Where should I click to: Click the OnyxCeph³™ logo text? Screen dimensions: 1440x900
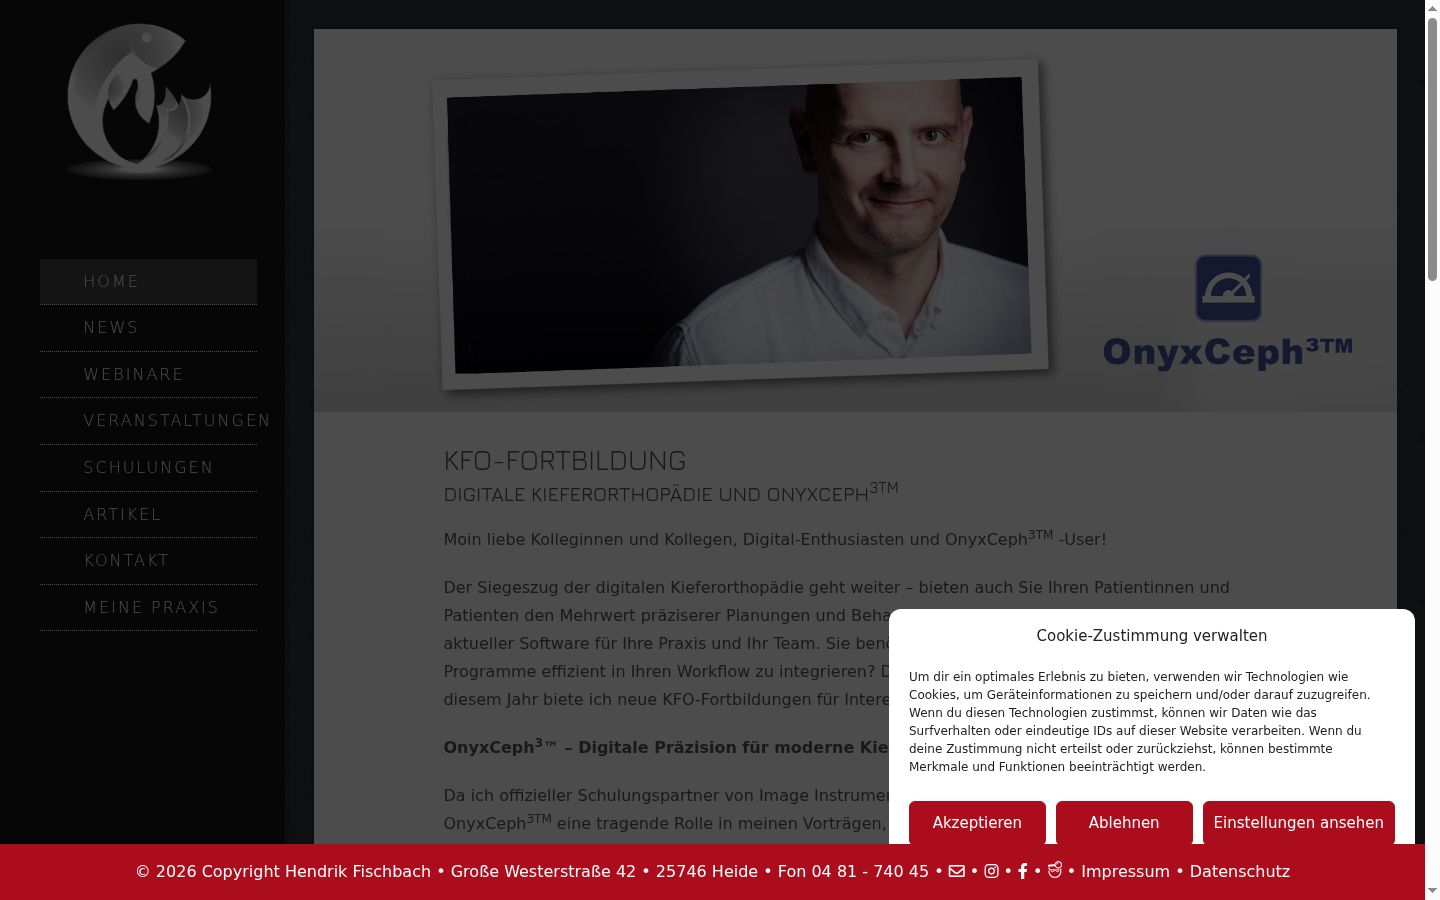tap(1228, 352)
